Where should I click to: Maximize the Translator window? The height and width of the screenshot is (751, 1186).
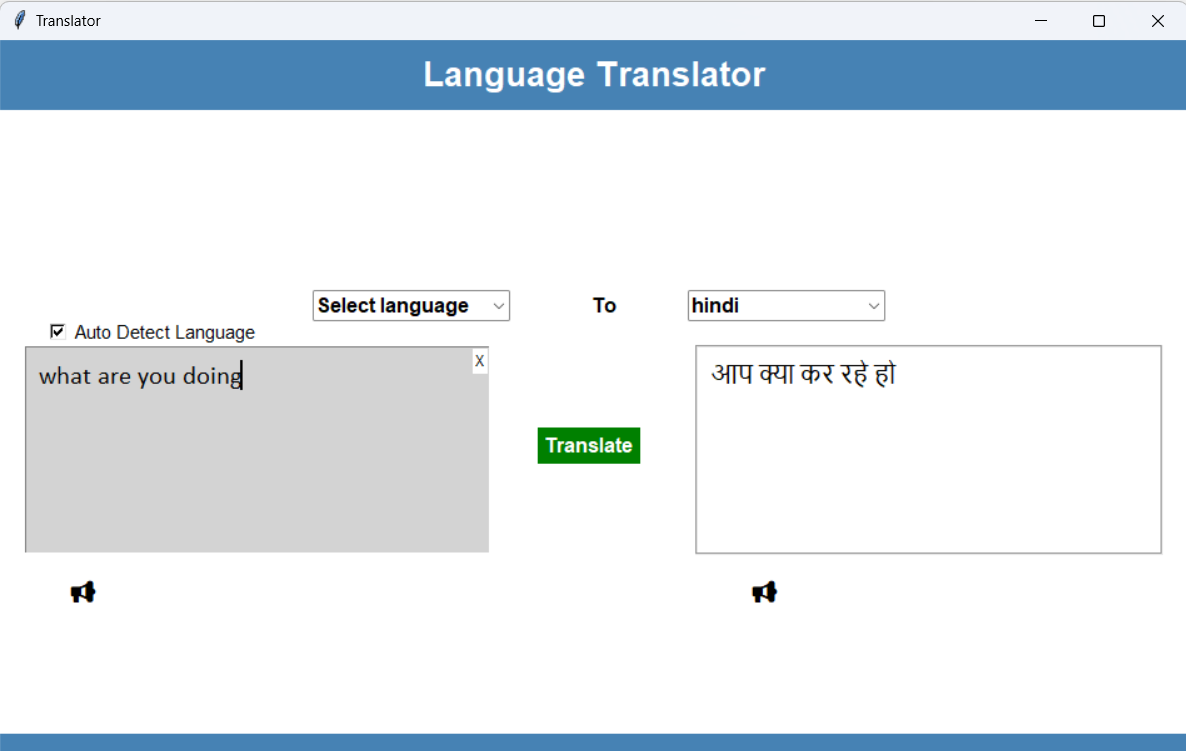point(1099,20)
